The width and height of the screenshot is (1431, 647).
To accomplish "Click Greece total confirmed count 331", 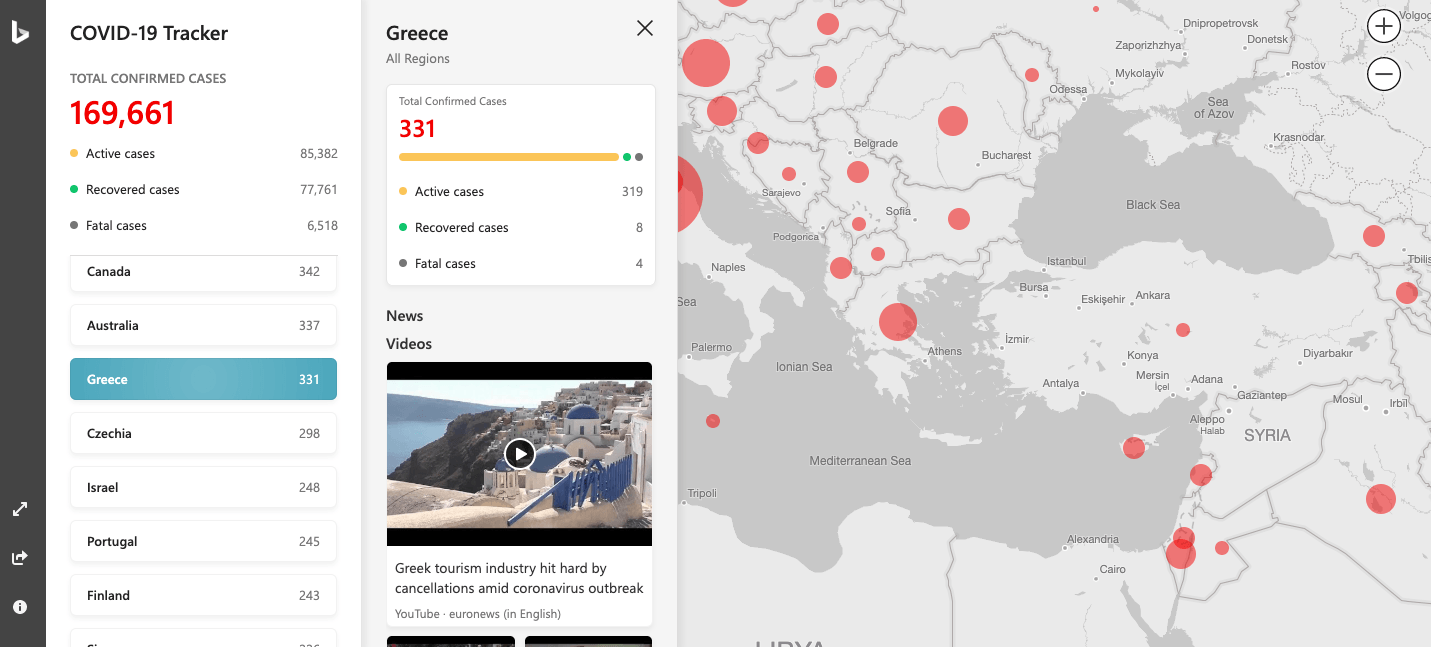I will pyautogui.click(x=417, y=129).
